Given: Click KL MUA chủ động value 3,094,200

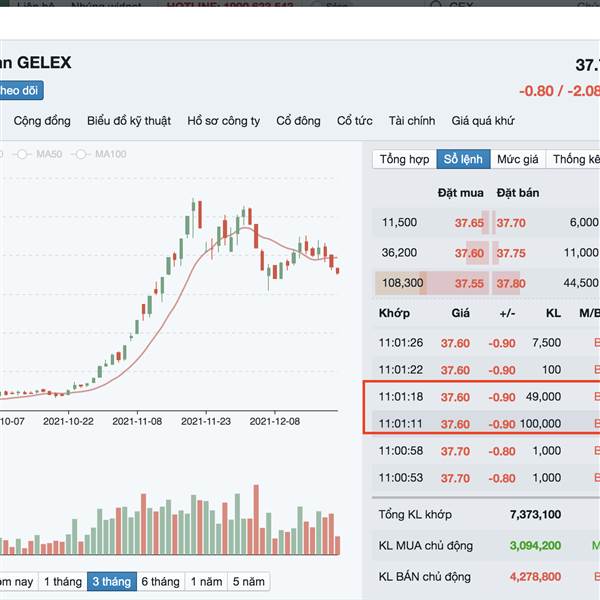Looking at the screenshot, I should [x=535, y=546].
